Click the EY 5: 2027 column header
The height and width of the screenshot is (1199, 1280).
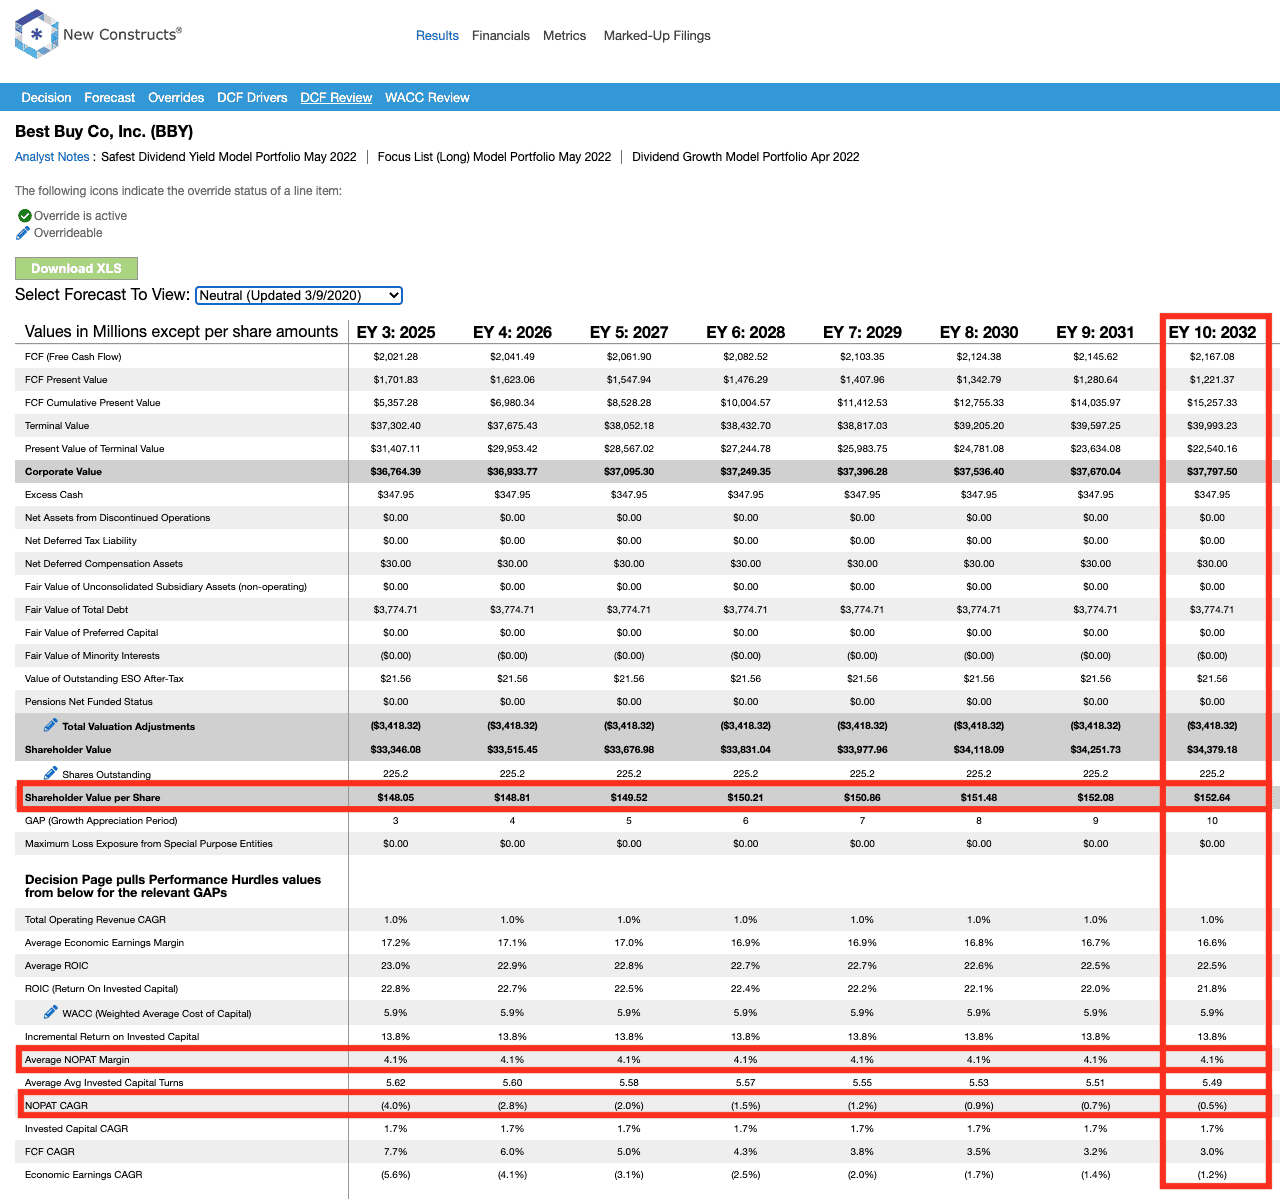tap(629, 332)
